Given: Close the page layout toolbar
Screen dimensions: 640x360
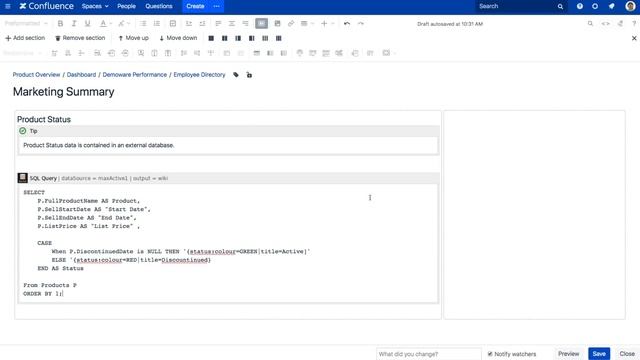Looking at the screenshot, I should click(634, 38).
